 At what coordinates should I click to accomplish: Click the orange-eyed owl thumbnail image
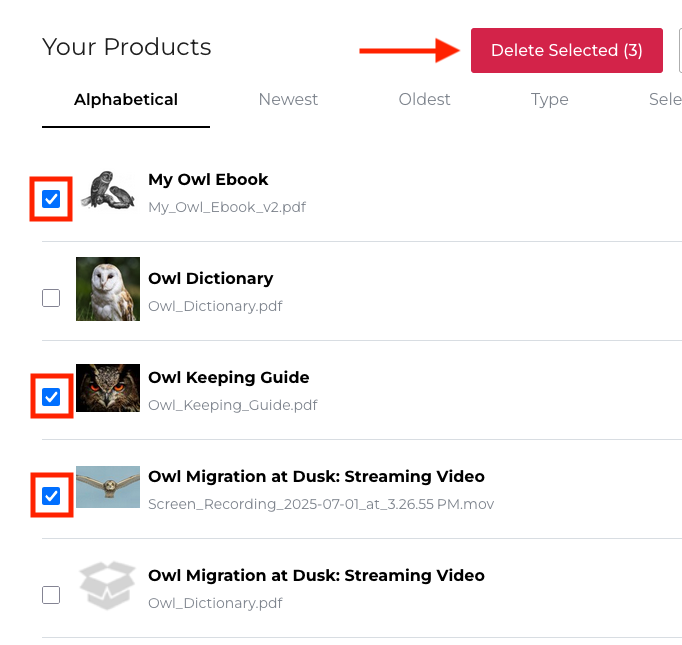[108, 388]
